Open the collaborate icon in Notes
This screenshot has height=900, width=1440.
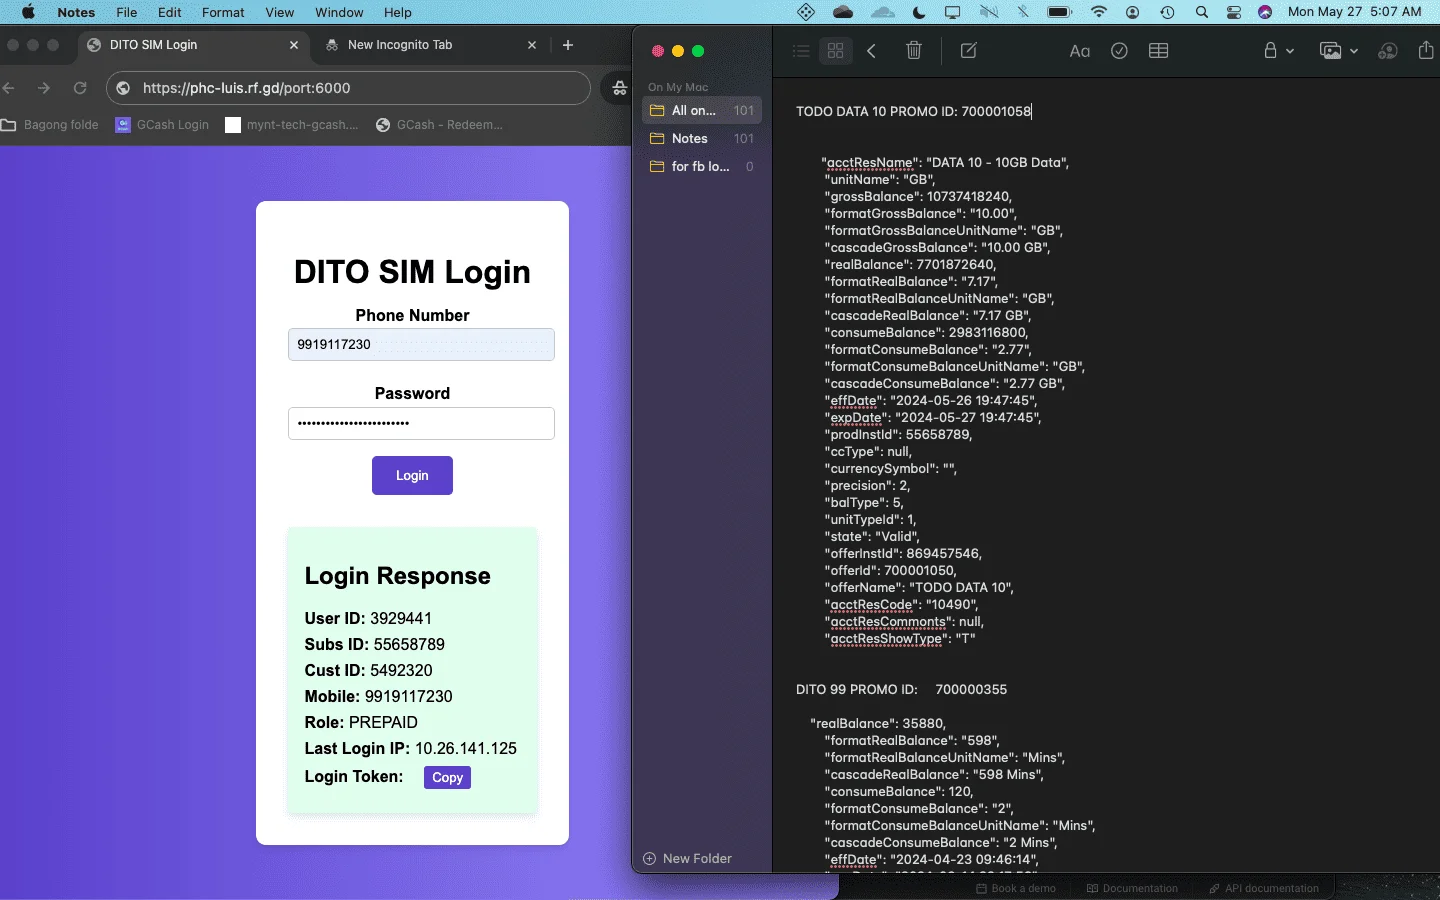click(x=1388, y=51)
